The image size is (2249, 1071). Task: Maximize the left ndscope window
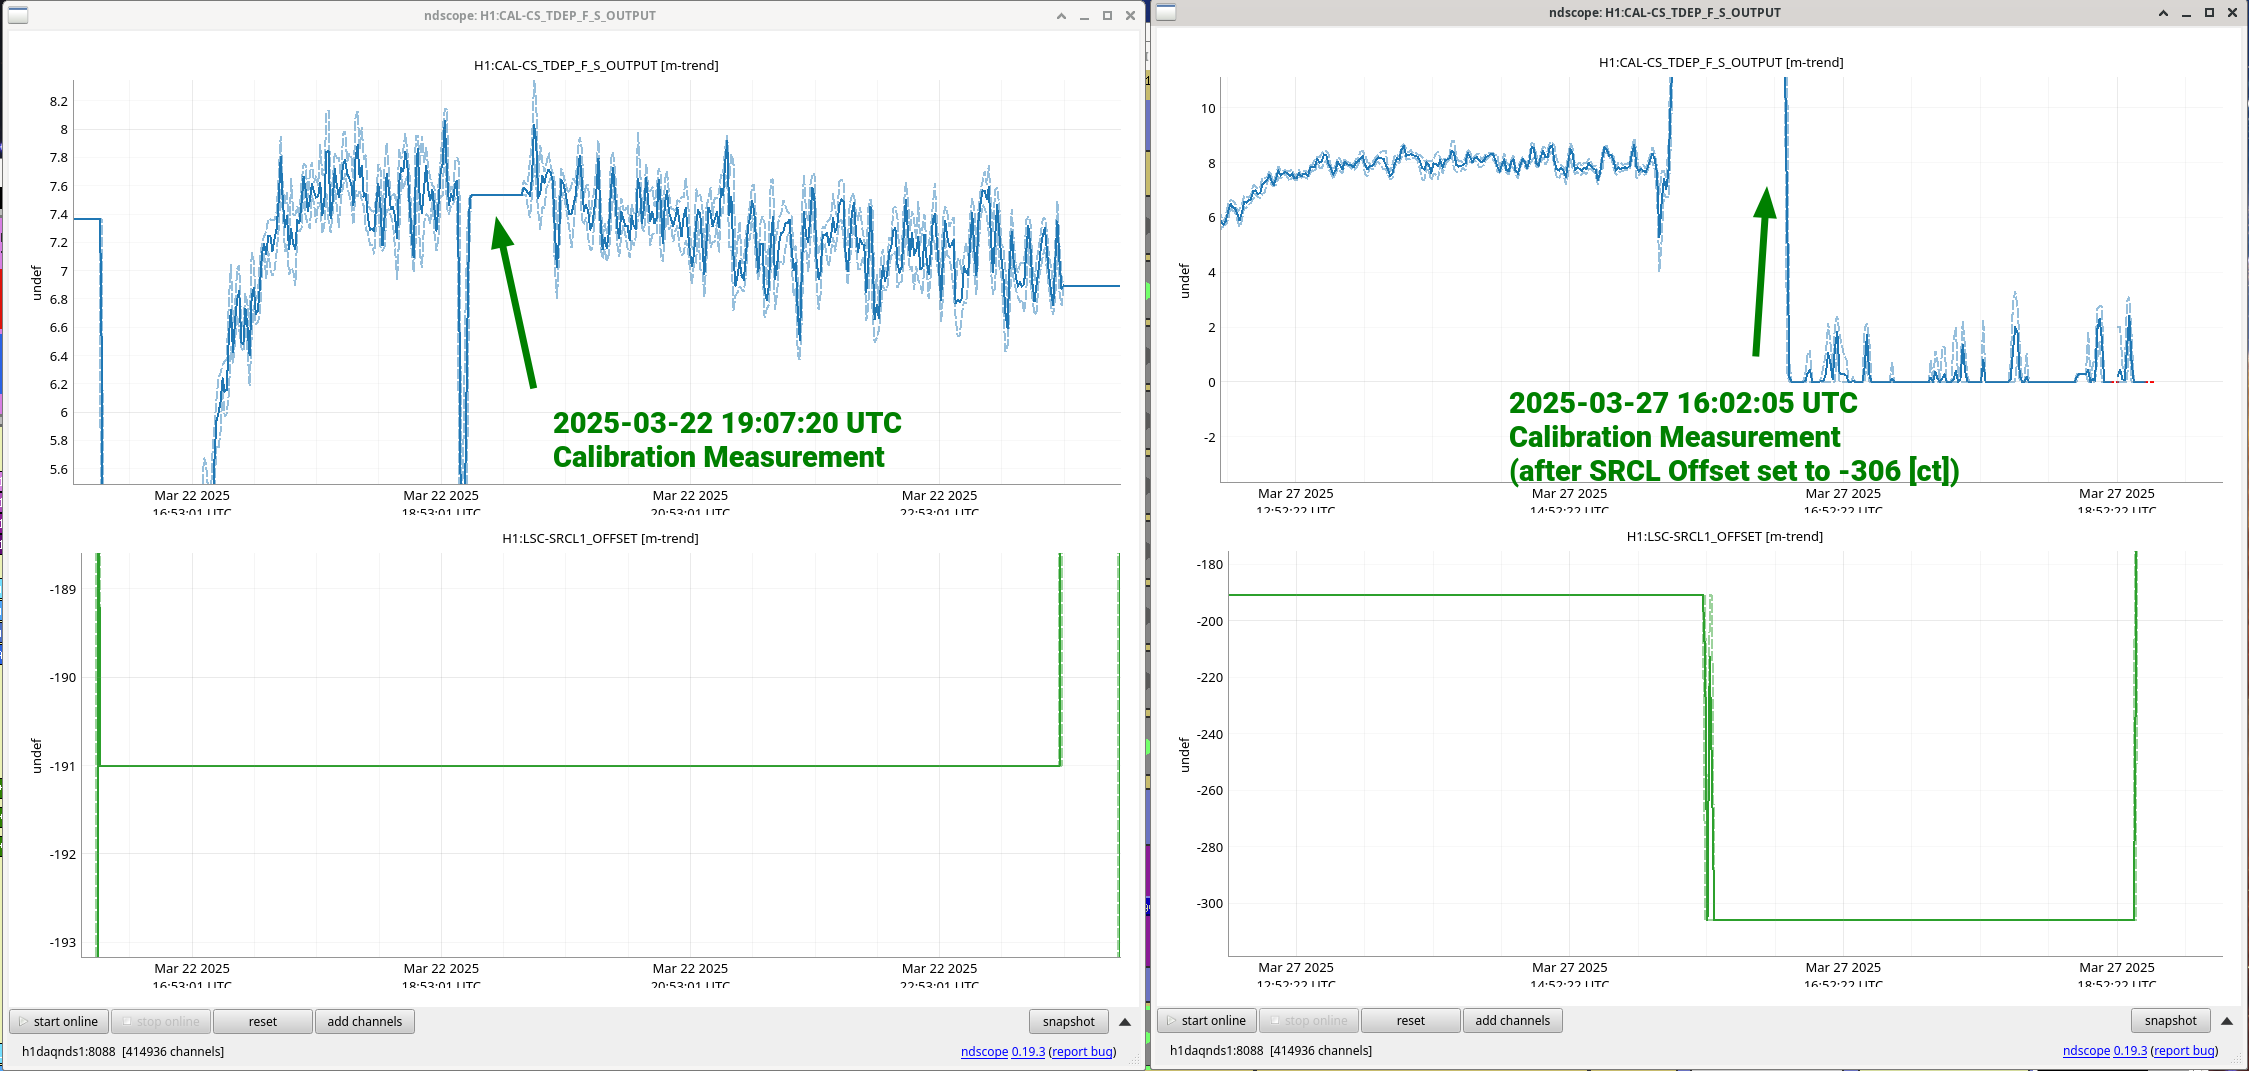[x=1107, y=16]
